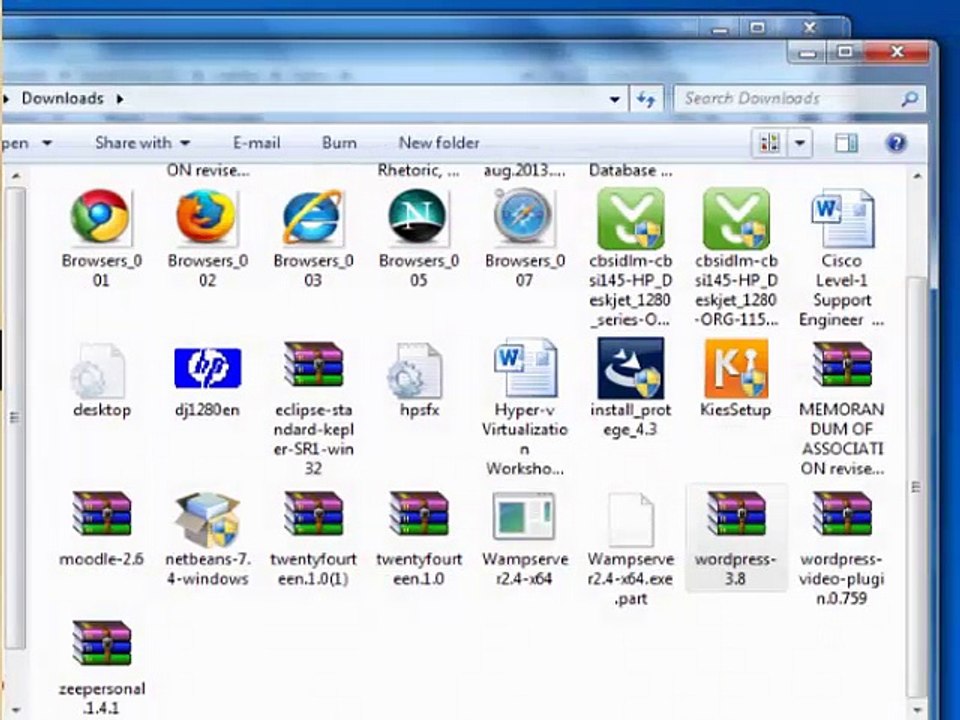Select cbsidlm HP Deskjet -ORG-115 installer icon
960x720 pixels.
(x=736, y=218)
